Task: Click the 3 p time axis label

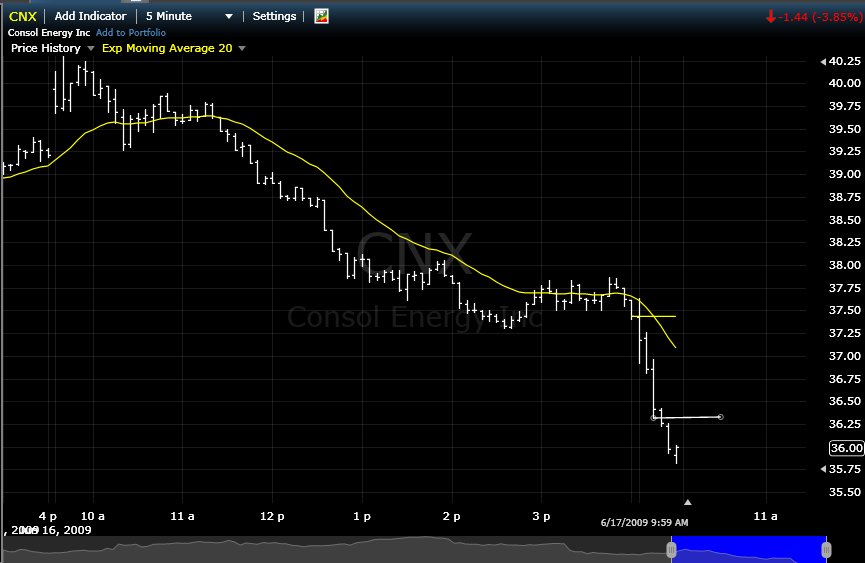Action: [x=541, y=516]
